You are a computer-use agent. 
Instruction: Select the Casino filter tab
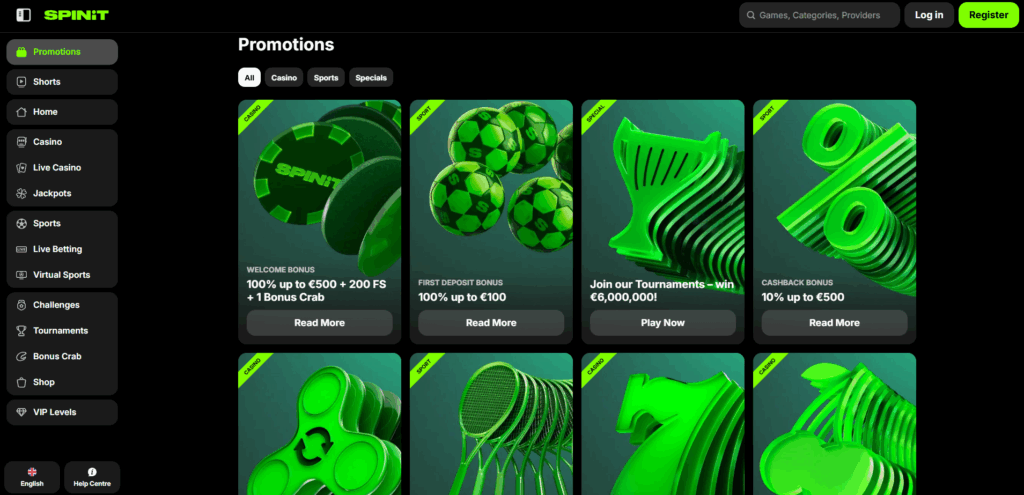[284, 78]
